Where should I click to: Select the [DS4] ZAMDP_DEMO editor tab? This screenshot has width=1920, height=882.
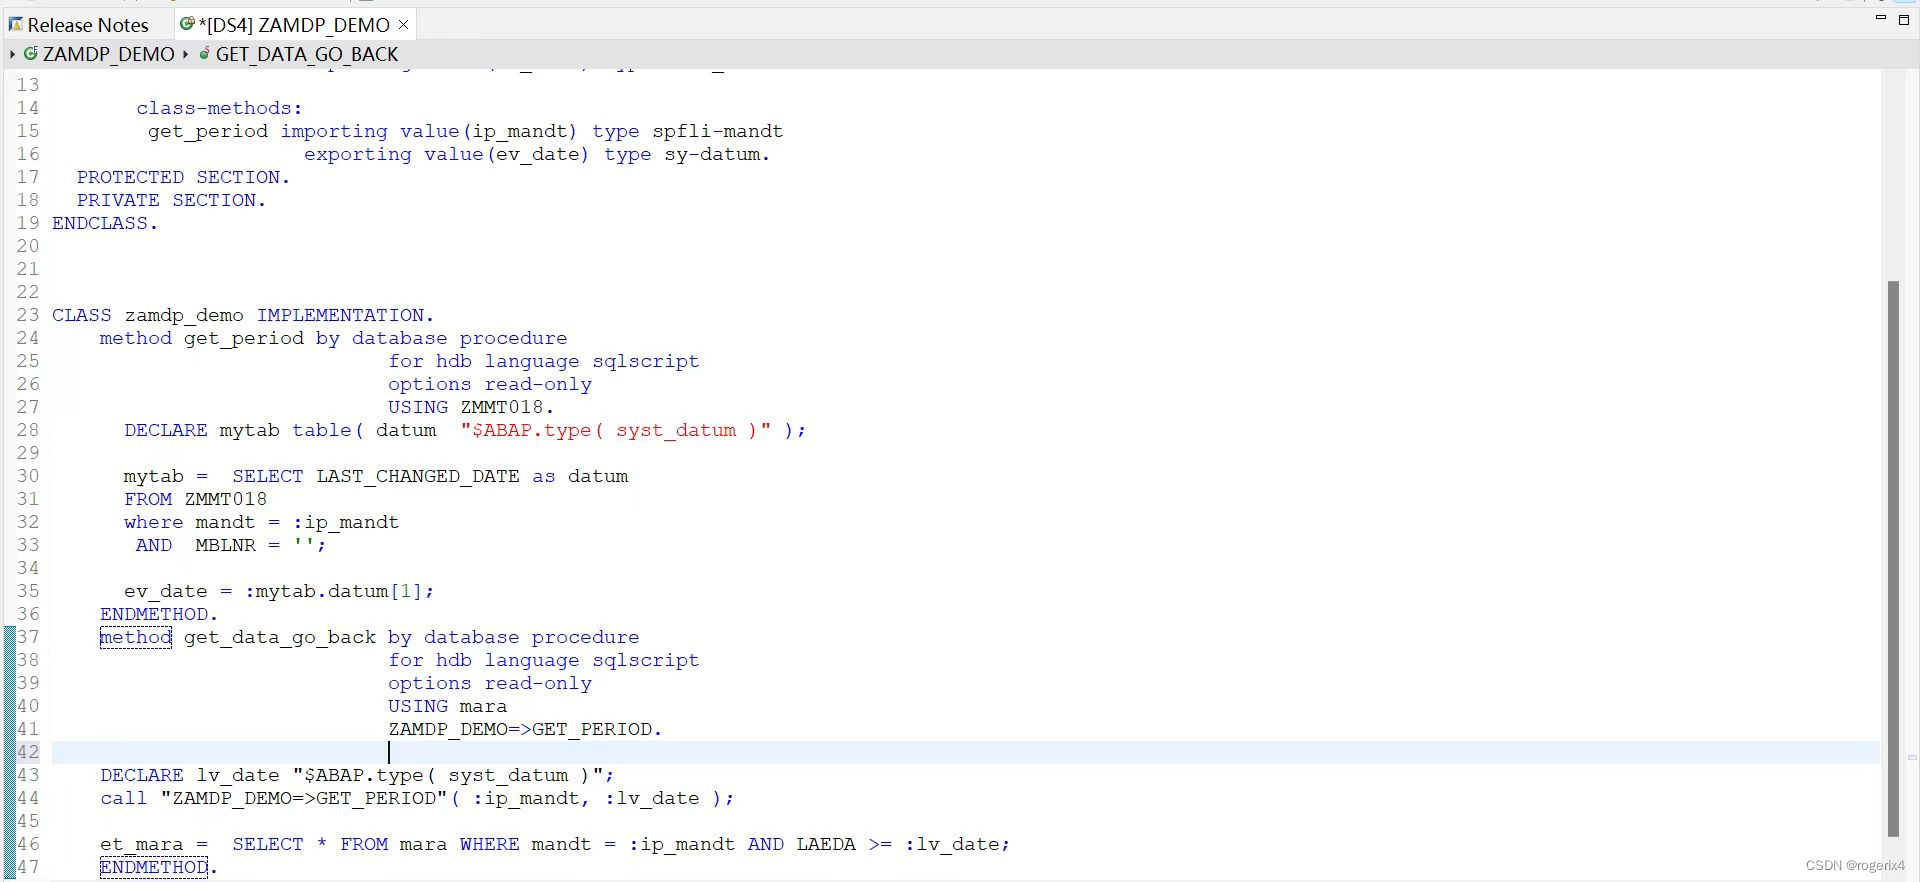(295, 25)
